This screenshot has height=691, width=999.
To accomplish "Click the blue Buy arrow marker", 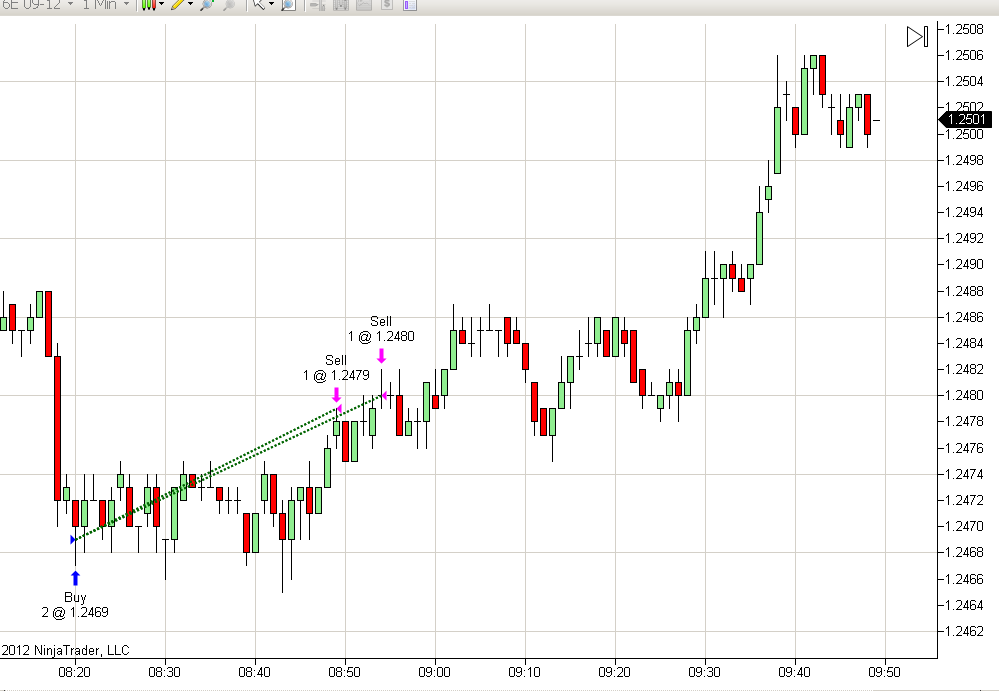I will [75, 578].
